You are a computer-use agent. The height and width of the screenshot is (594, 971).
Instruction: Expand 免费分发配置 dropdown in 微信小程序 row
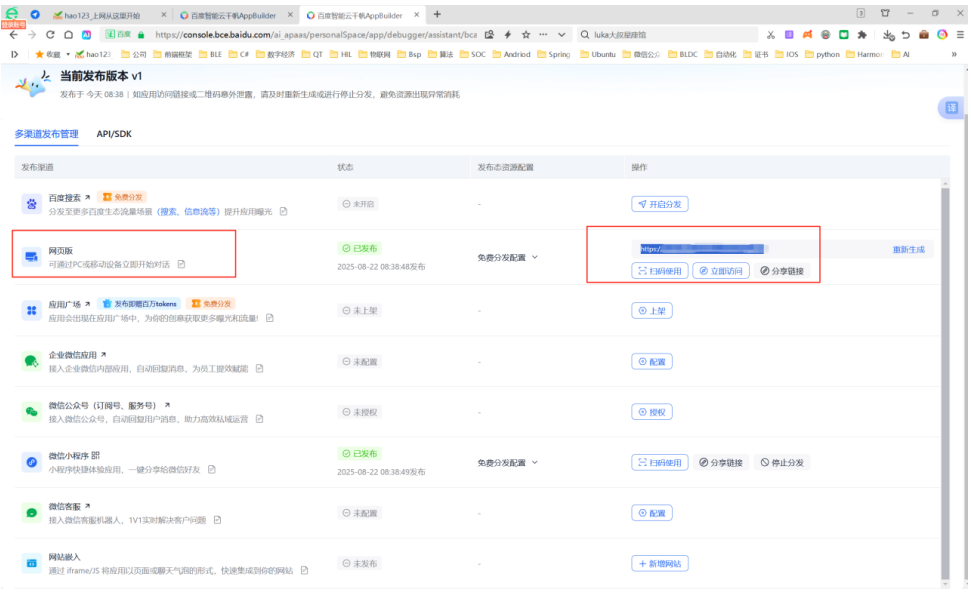coord(535,462)
